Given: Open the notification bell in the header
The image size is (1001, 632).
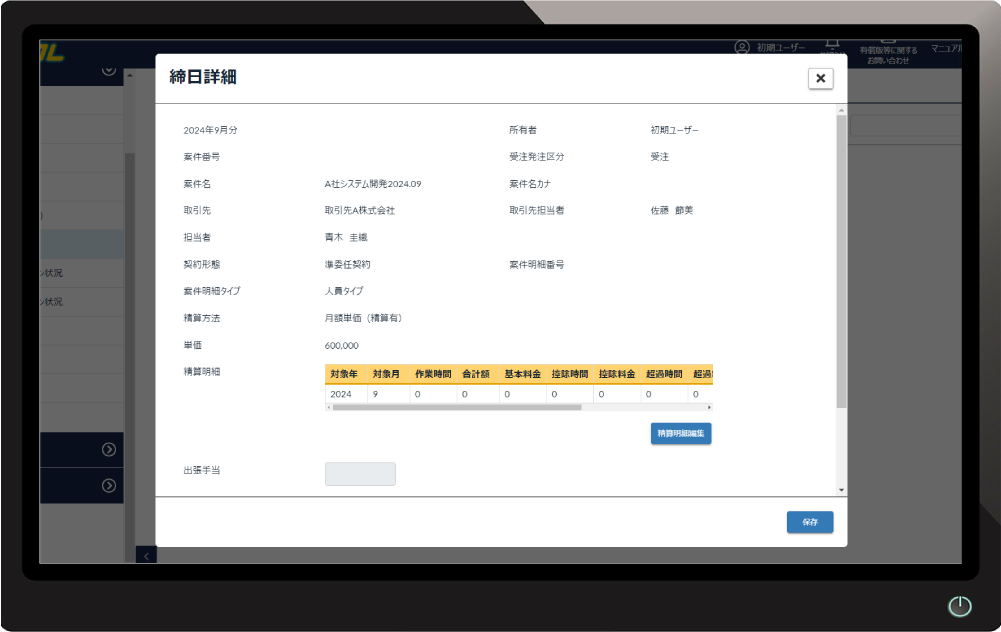Looking at the screenshot, I should [831, 46].
